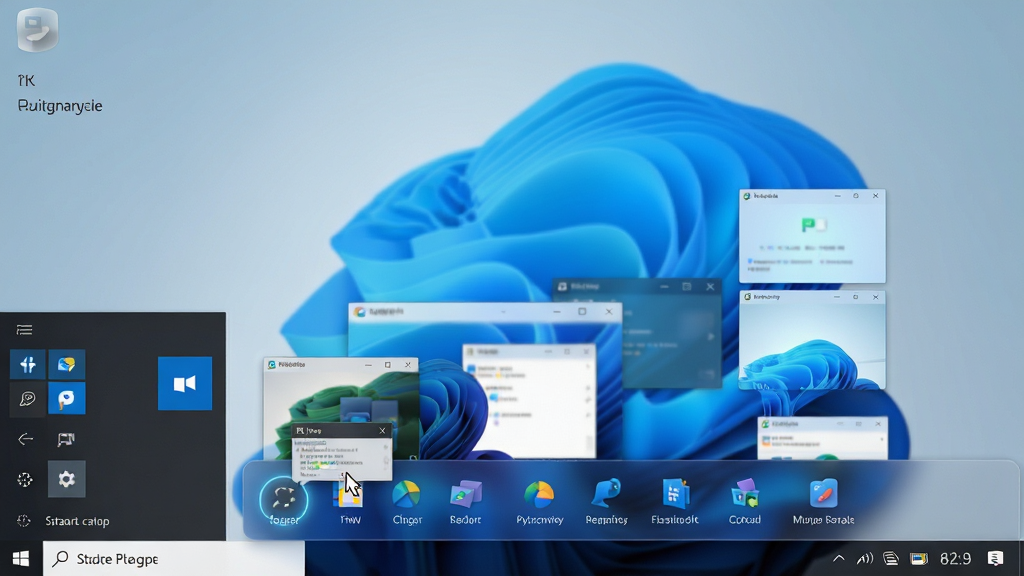Select the Staart catop entry
This screenshot has height=576, width=1024.
pos(77,521)
